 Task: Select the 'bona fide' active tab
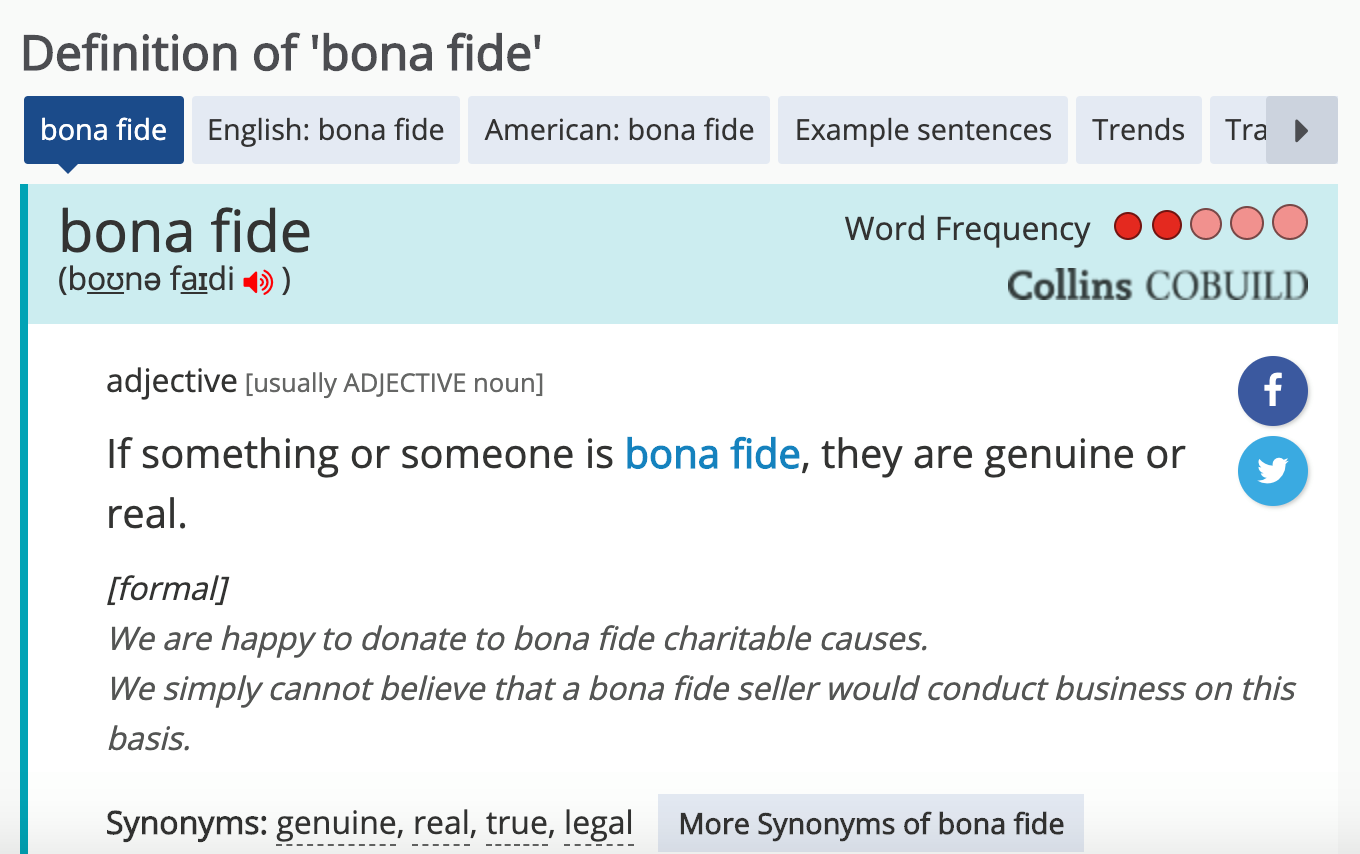[x=104, y=130]
